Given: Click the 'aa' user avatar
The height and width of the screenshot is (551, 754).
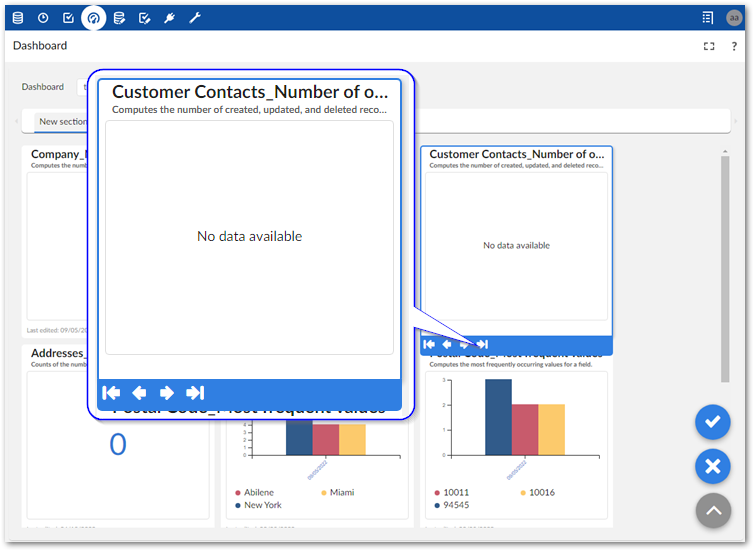Looking at the screenshot, I should pos(734,17).
